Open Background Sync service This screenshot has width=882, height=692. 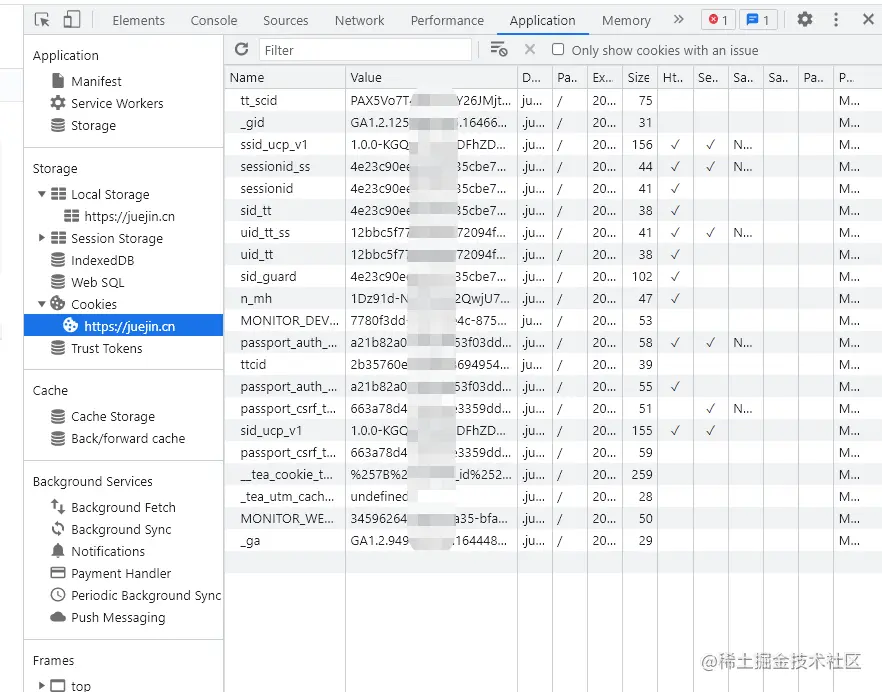(x=121, y=529)
